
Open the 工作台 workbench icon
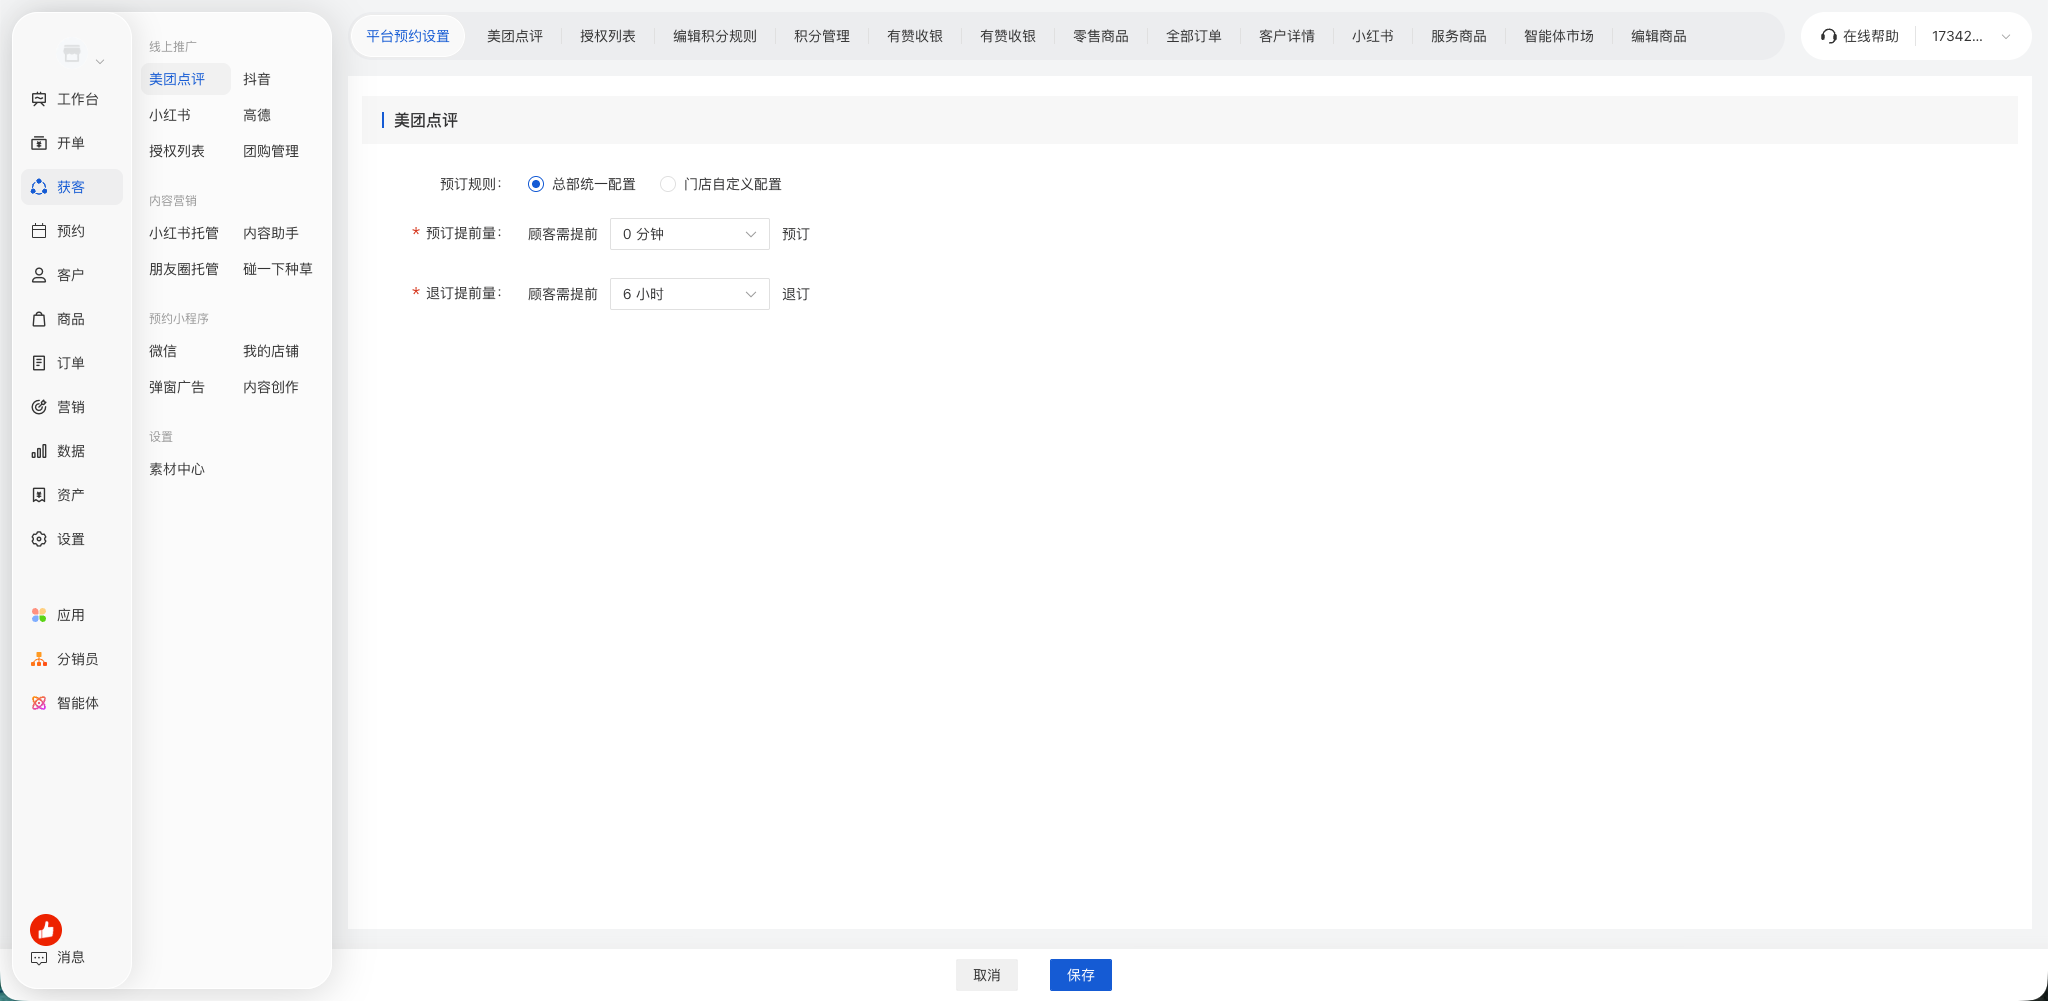(x=39, y=99)
